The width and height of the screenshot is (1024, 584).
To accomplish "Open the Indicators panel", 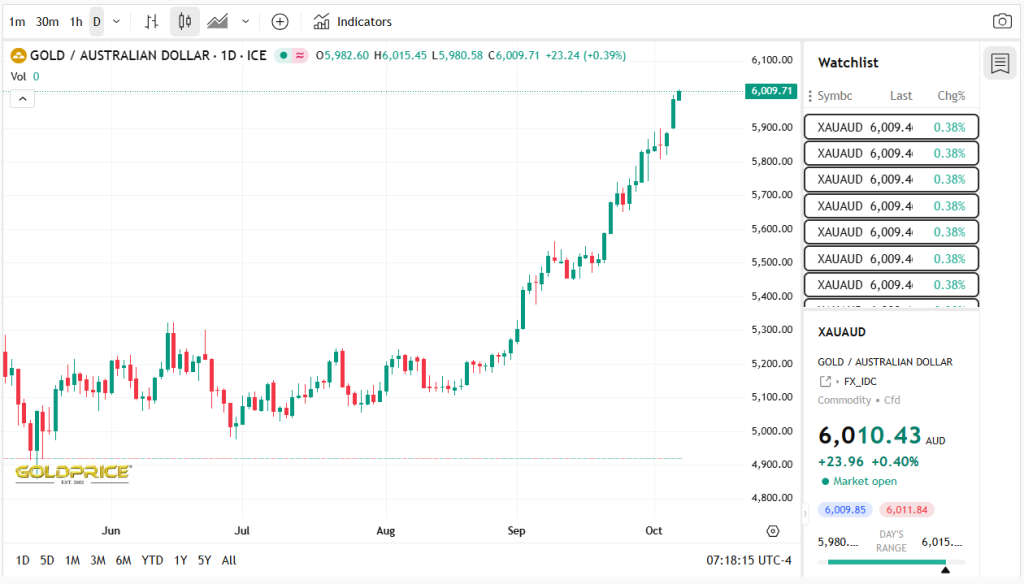I will (352, 20).
